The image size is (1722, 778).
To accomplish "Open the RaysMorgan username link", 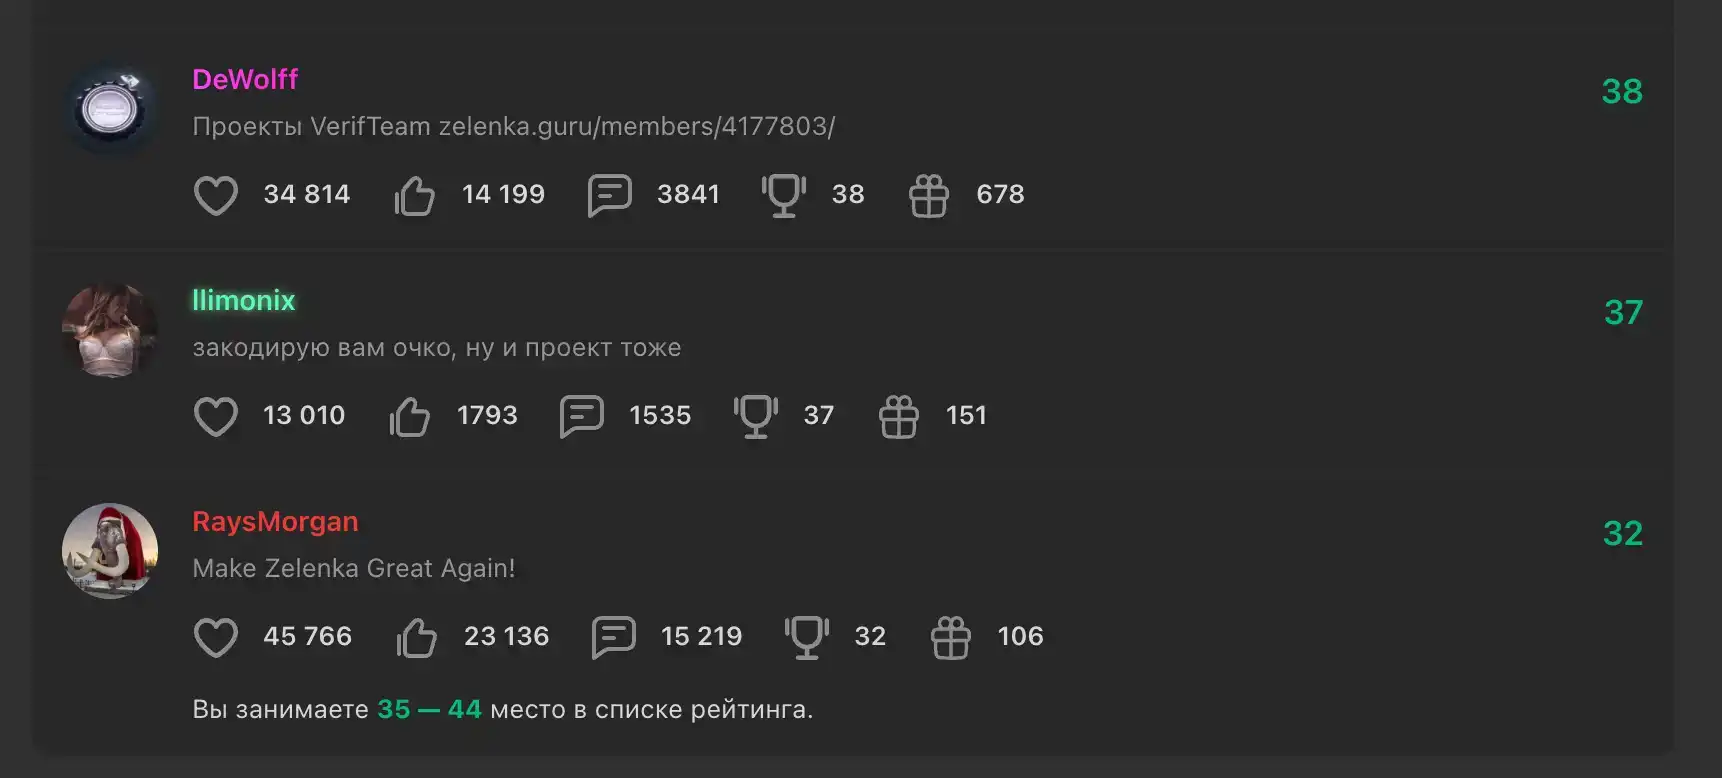I will (x=275, y=521).
